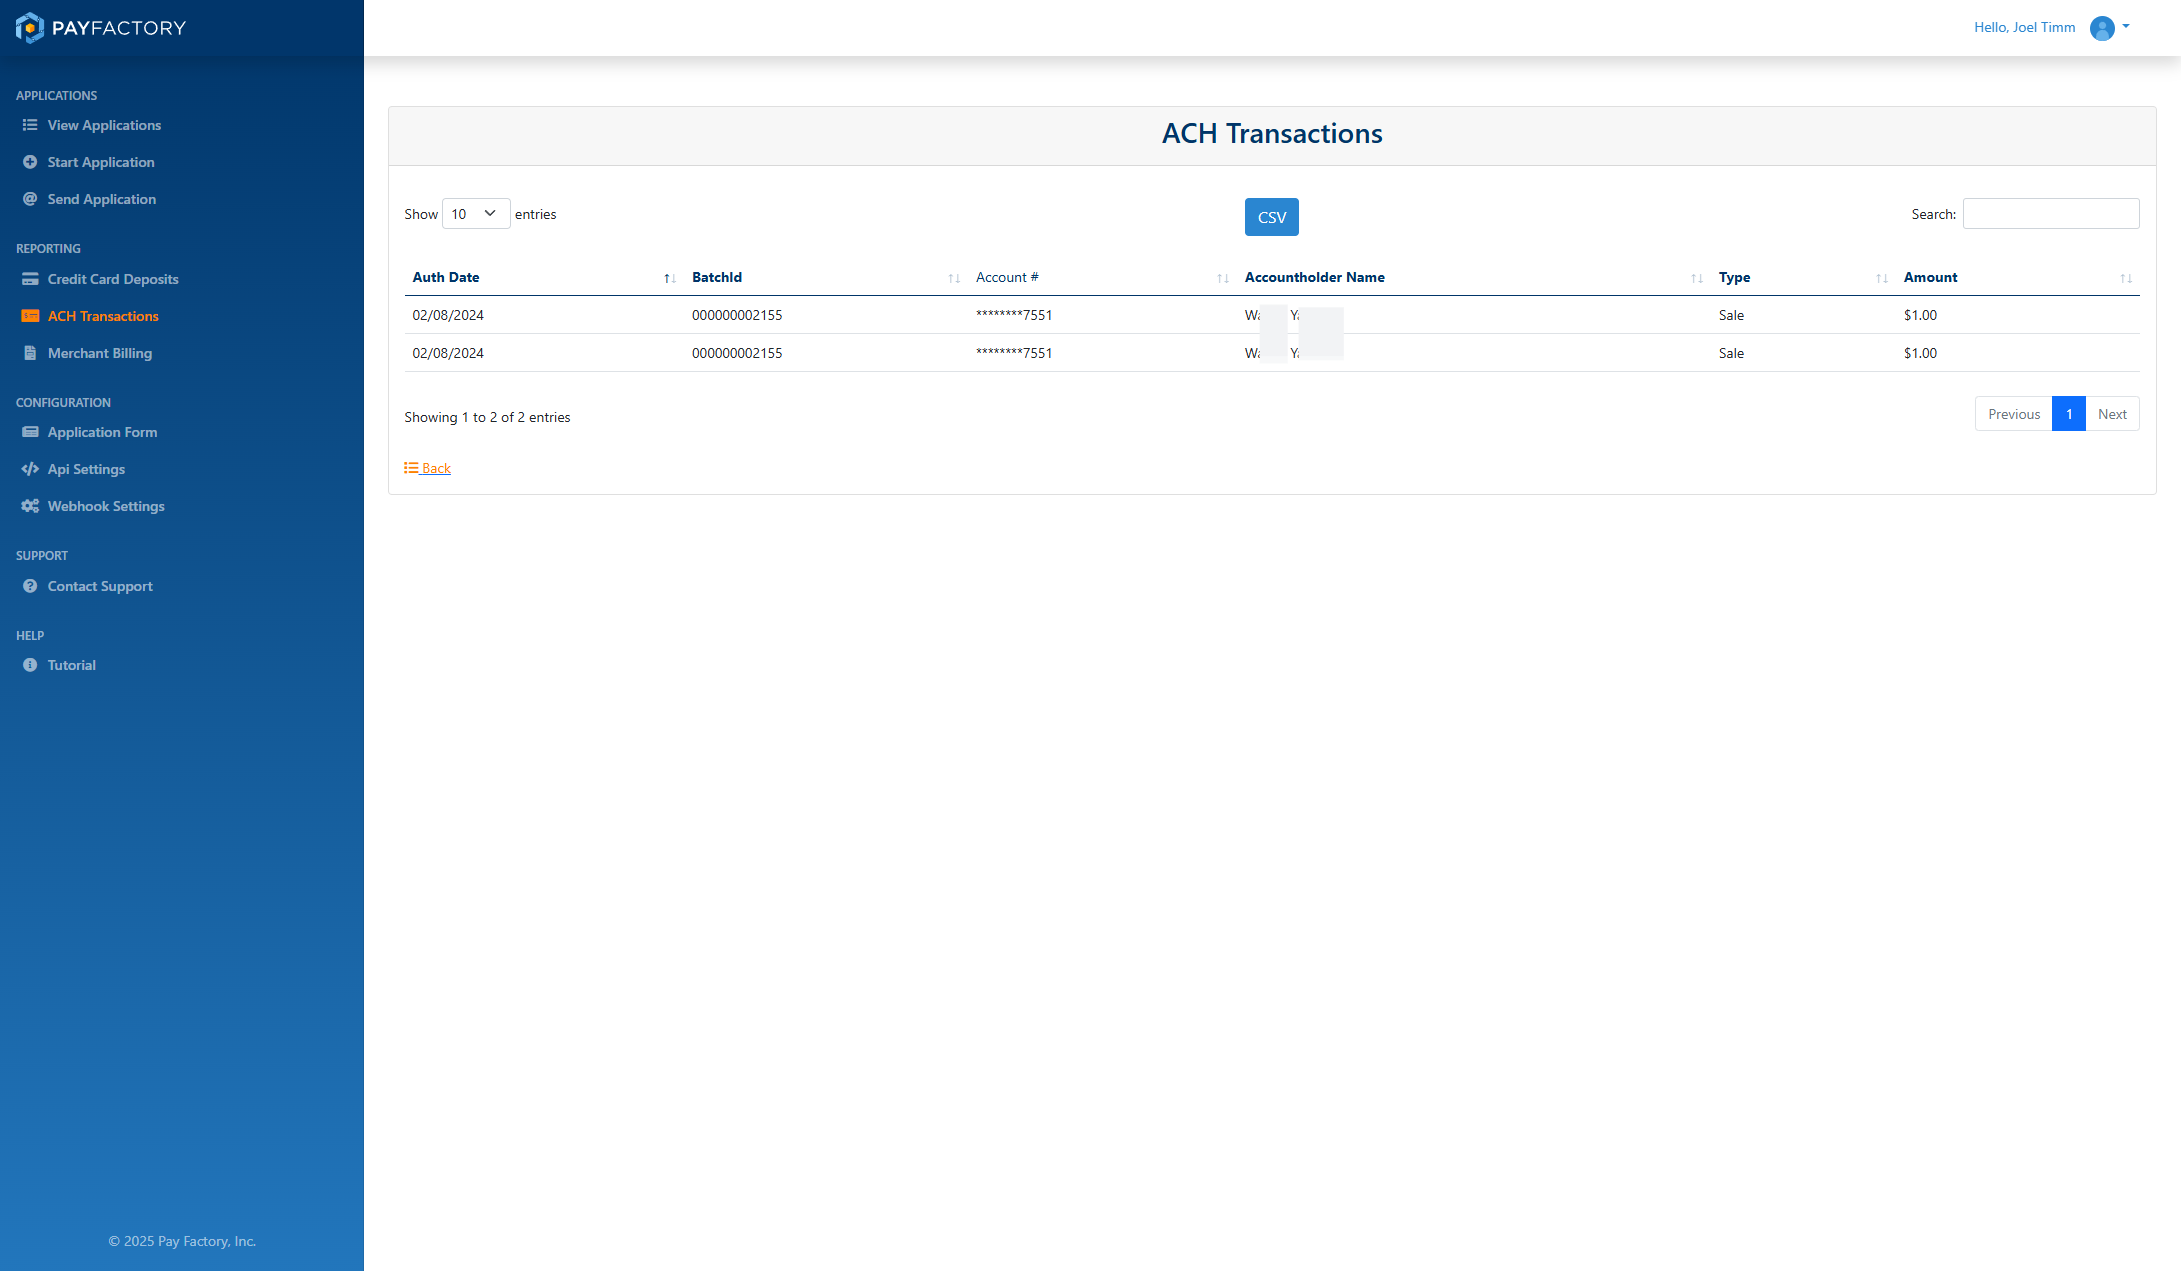Click the PayFactory logo icon

(x=30, y=28)
